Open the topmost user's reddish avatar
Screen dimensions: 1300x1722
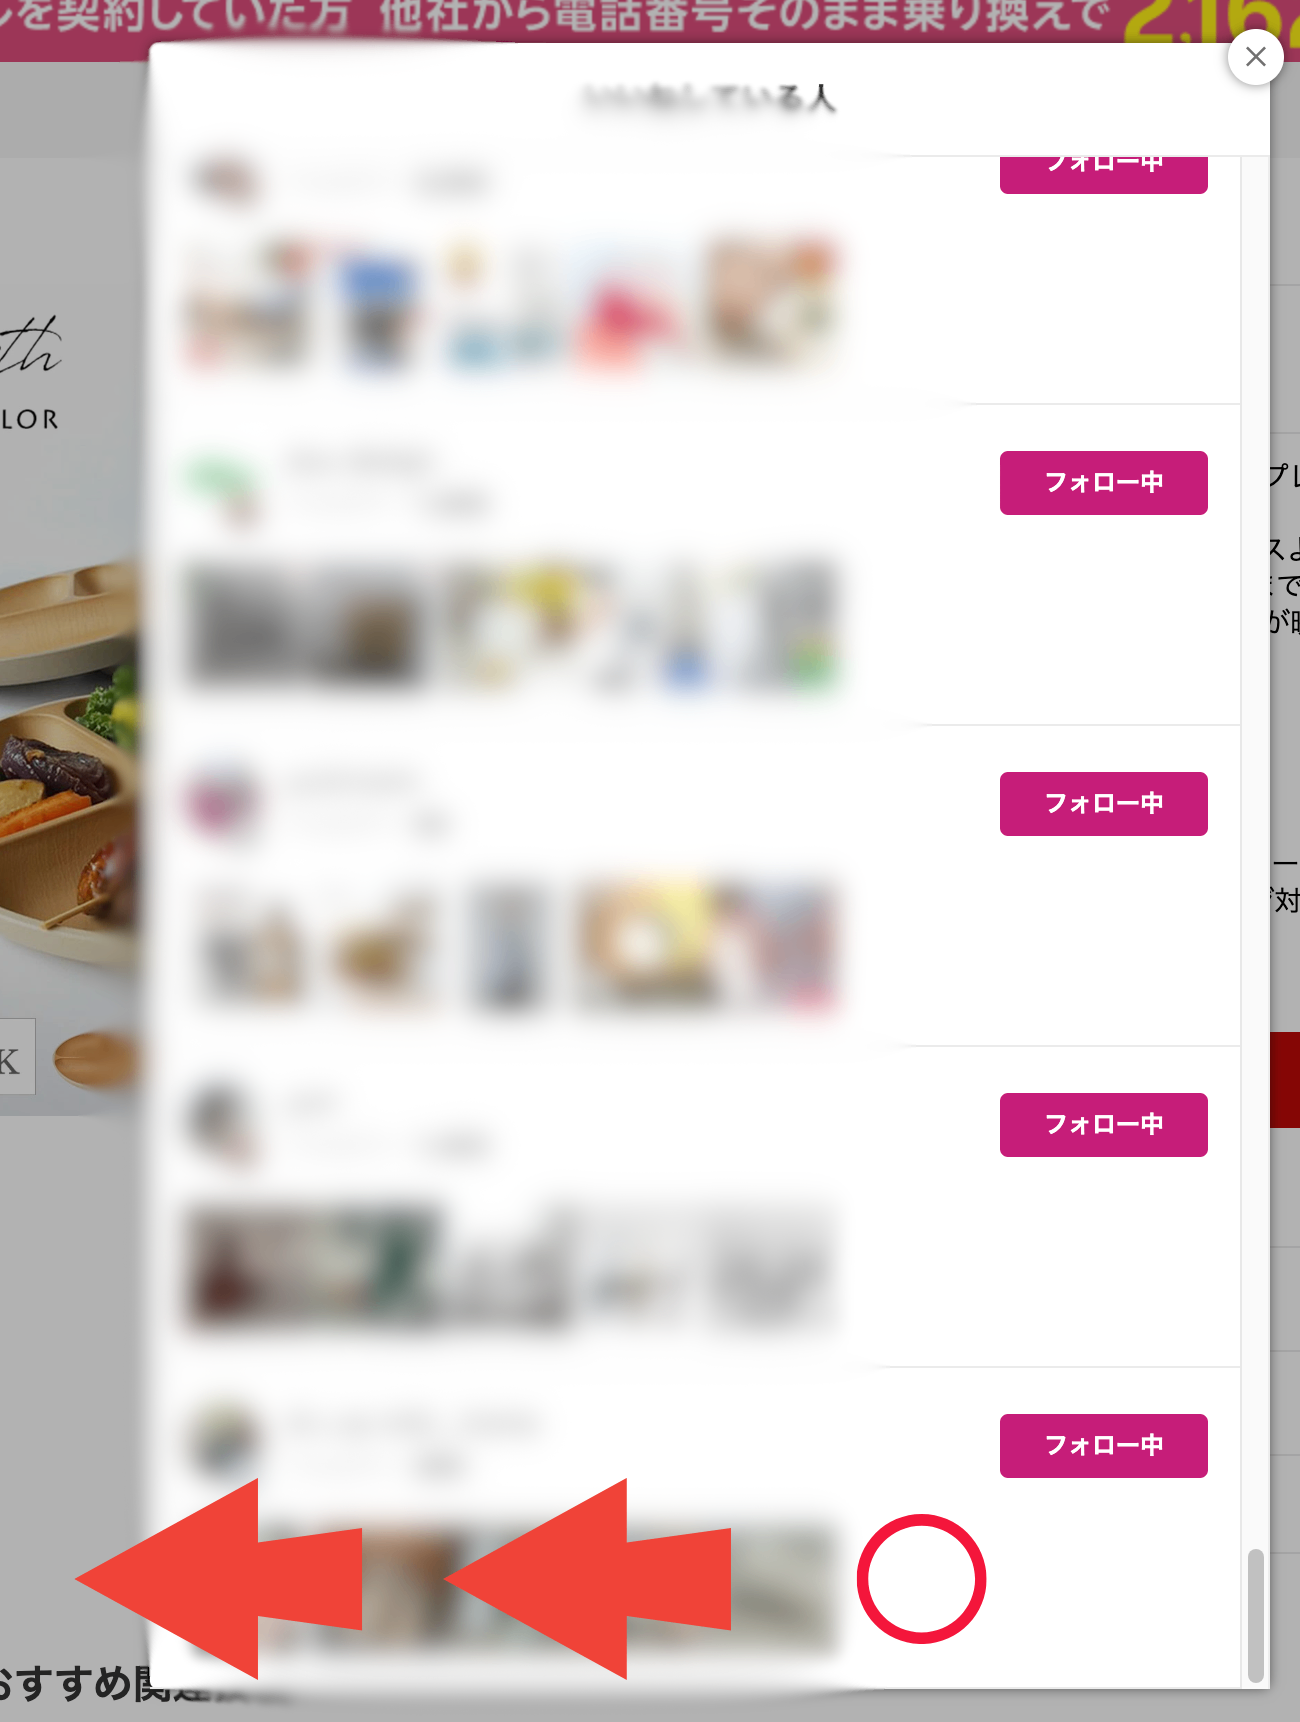coord(224,180)
